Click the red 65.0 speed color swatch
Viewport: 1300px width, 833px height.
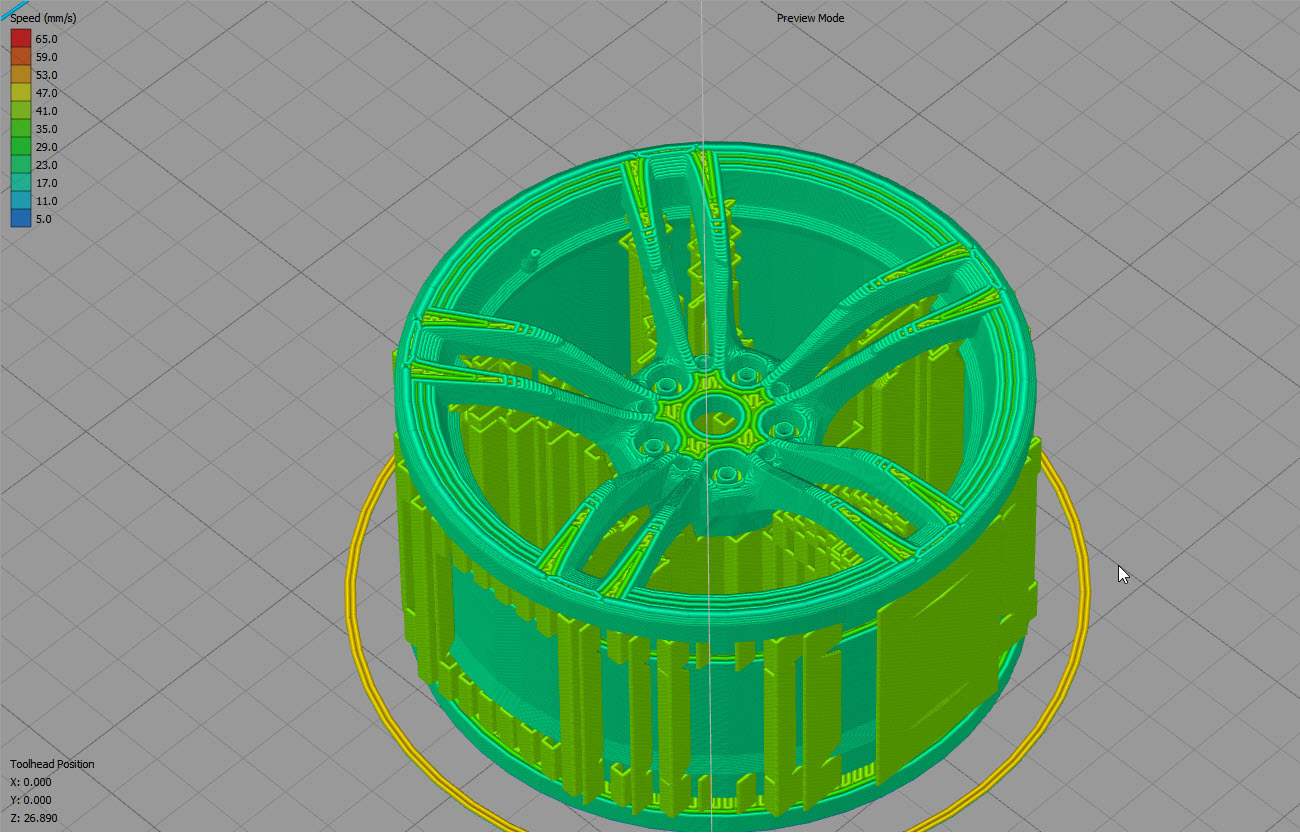tap(21, 39)
